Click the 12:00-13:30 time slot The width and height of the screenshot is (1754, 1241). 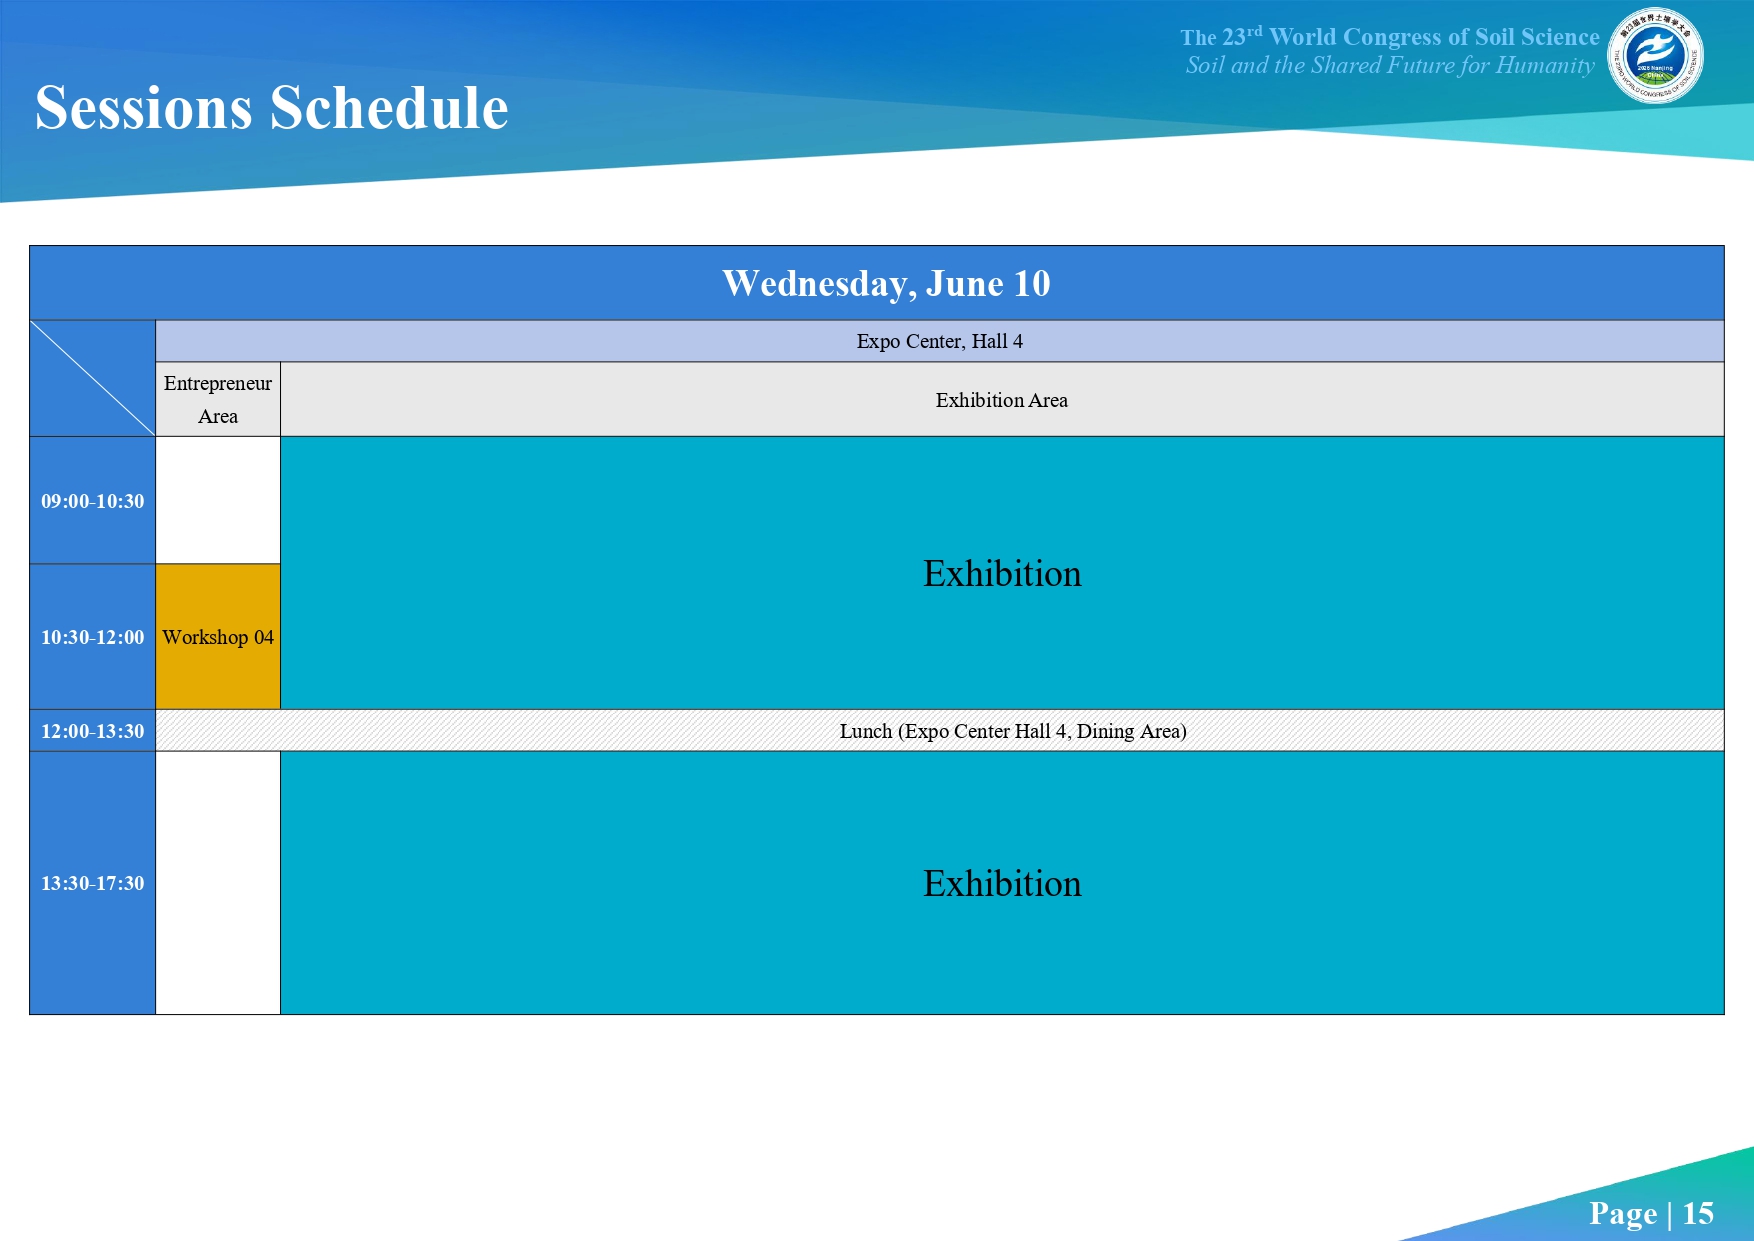click(x=93, y=731)
